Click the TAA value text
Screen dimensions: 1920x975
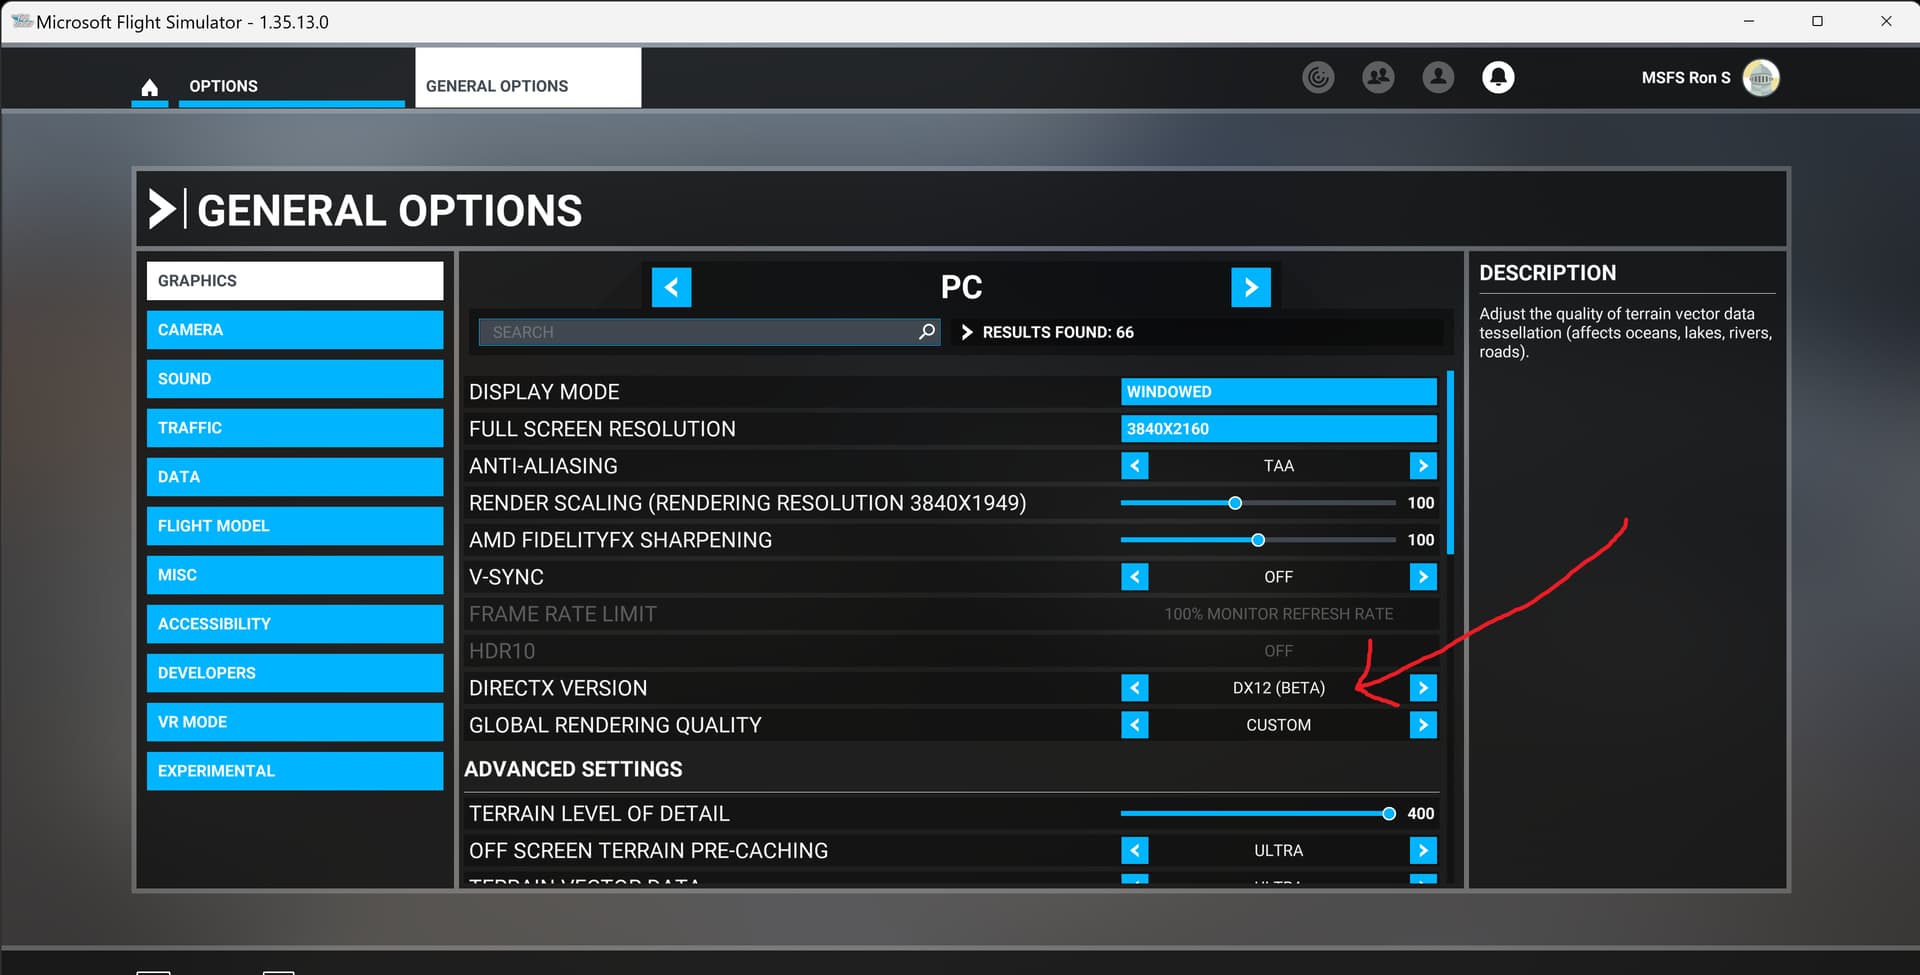[x=1279, y=466]
